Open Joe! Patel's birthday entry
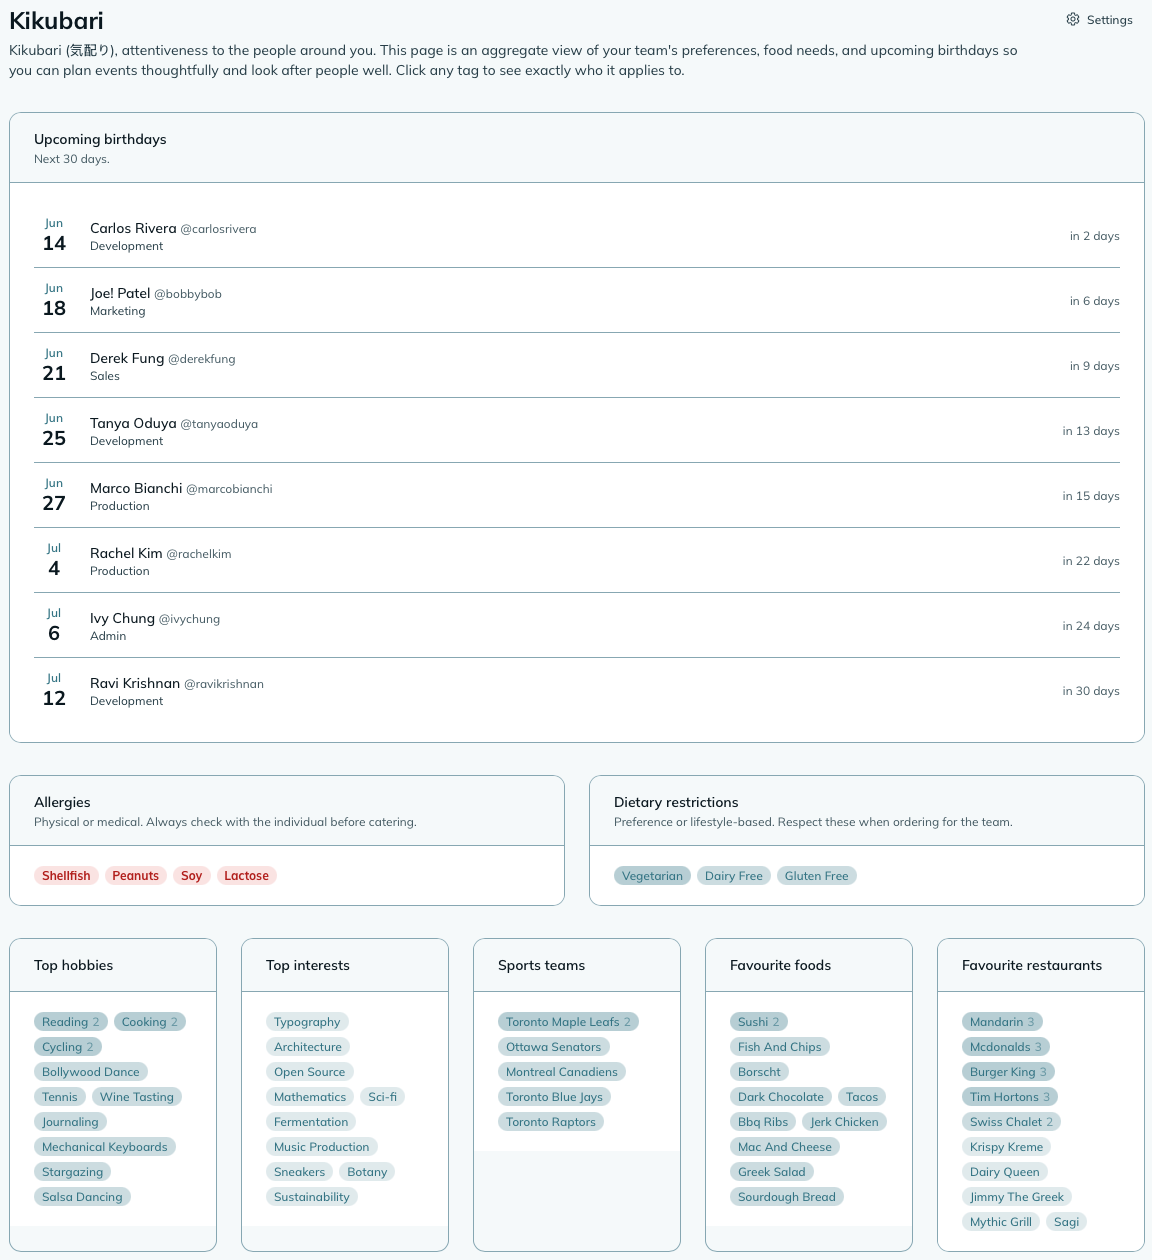 577,301
